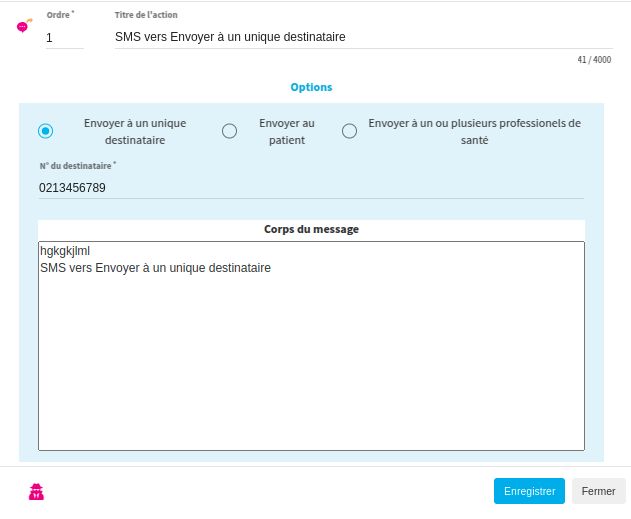Click the pink SMS bubble icon

click(24, 26)
